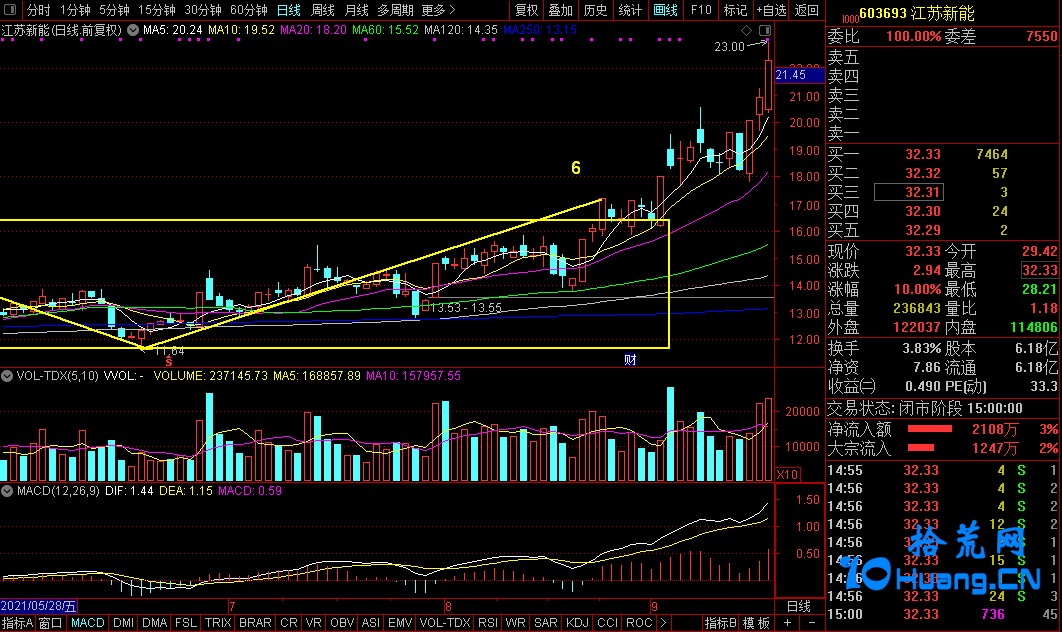Click the 返回 back button

point(806,10)
